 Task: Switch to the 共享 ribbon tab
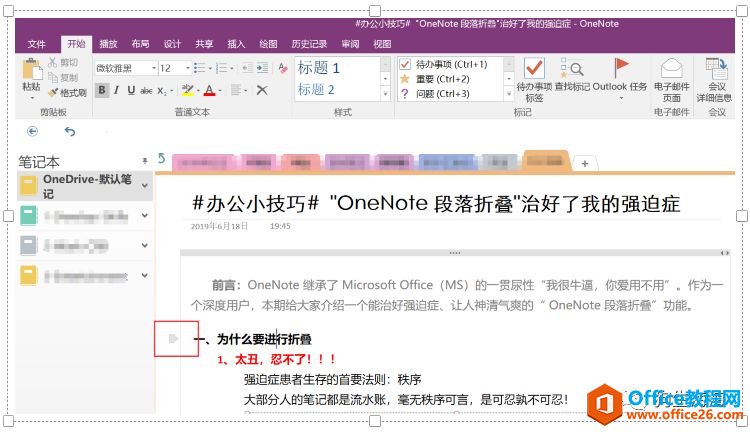[x=204, y=44]
